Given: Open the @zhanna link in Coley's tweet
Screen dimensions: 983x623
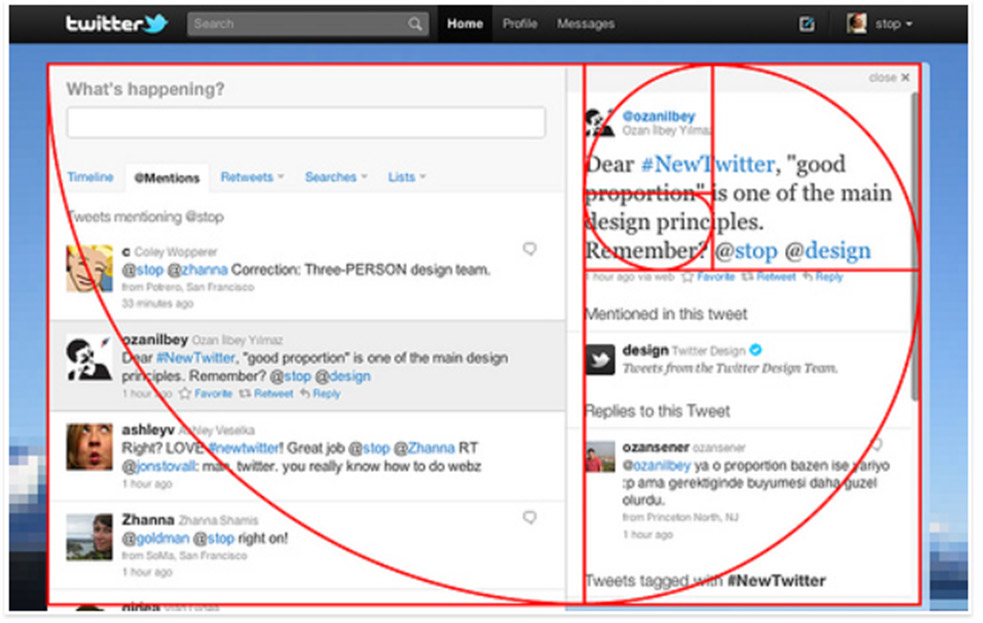Looking at the screenshot, I should (x=197, y=270).
